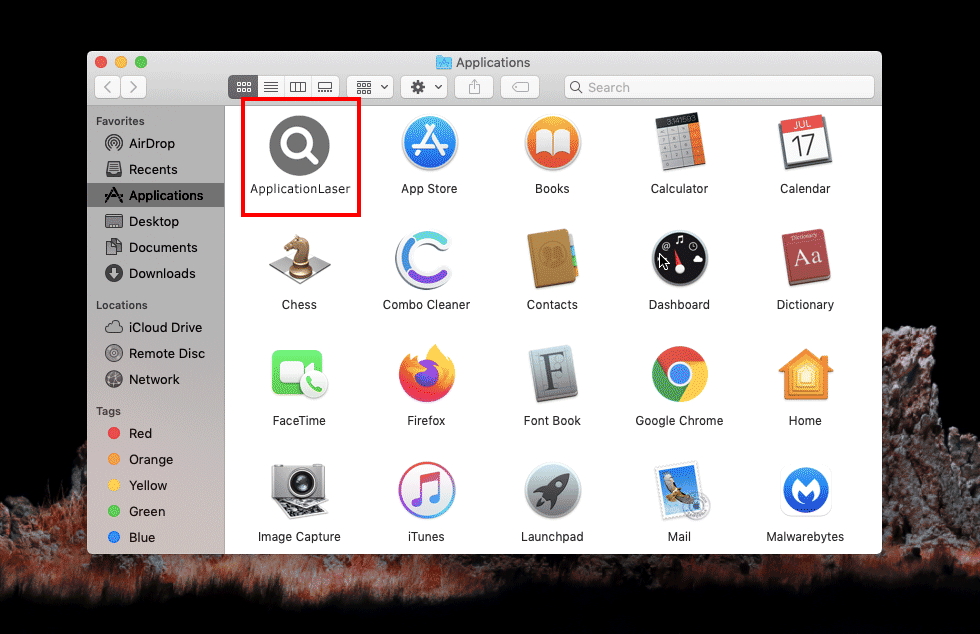The width and height of the screenshot is (980, 634).
Task: Filter by the Orange tag
Action: point(156,460)
